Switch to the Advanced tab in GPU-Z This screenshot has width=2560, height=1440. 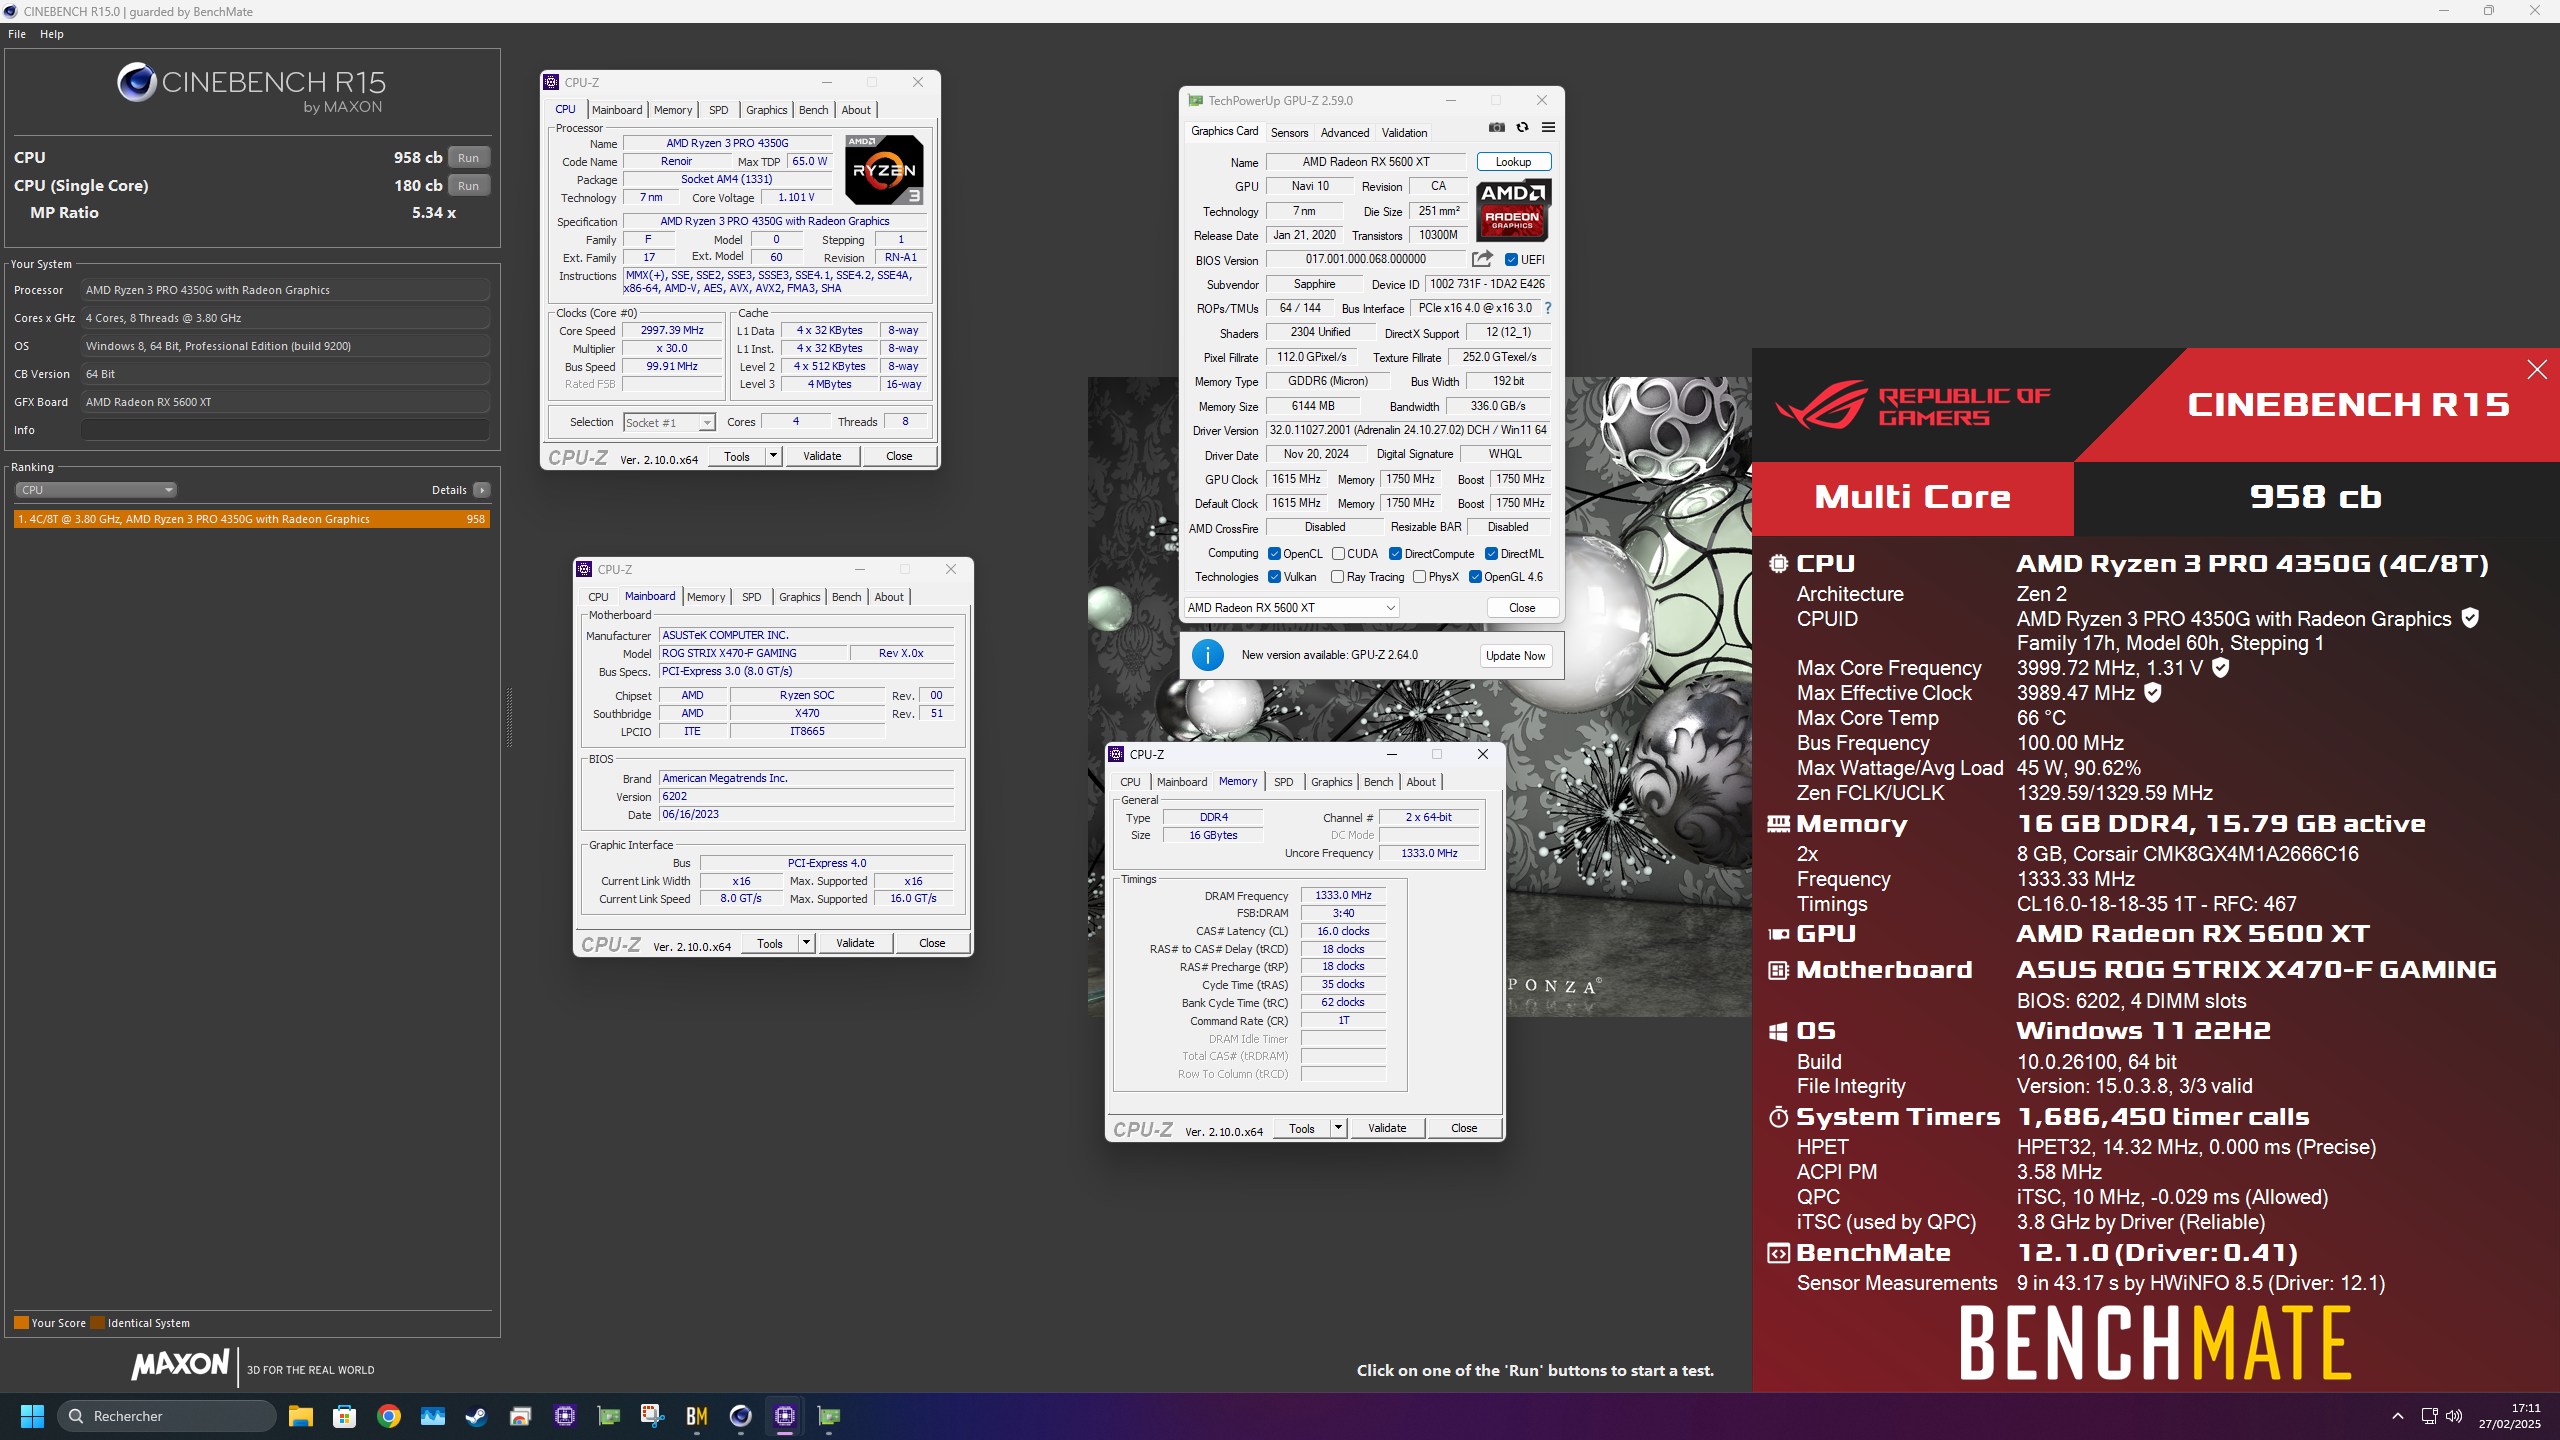1345,132
